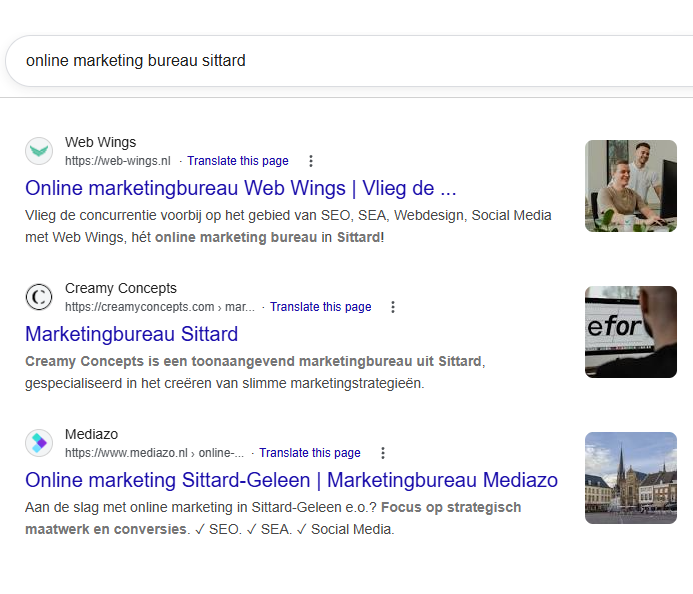The image size is (693, 594).
Task: Open 'Online marketingbureau Web Wings' result title
Action: (x=240, y=188)
